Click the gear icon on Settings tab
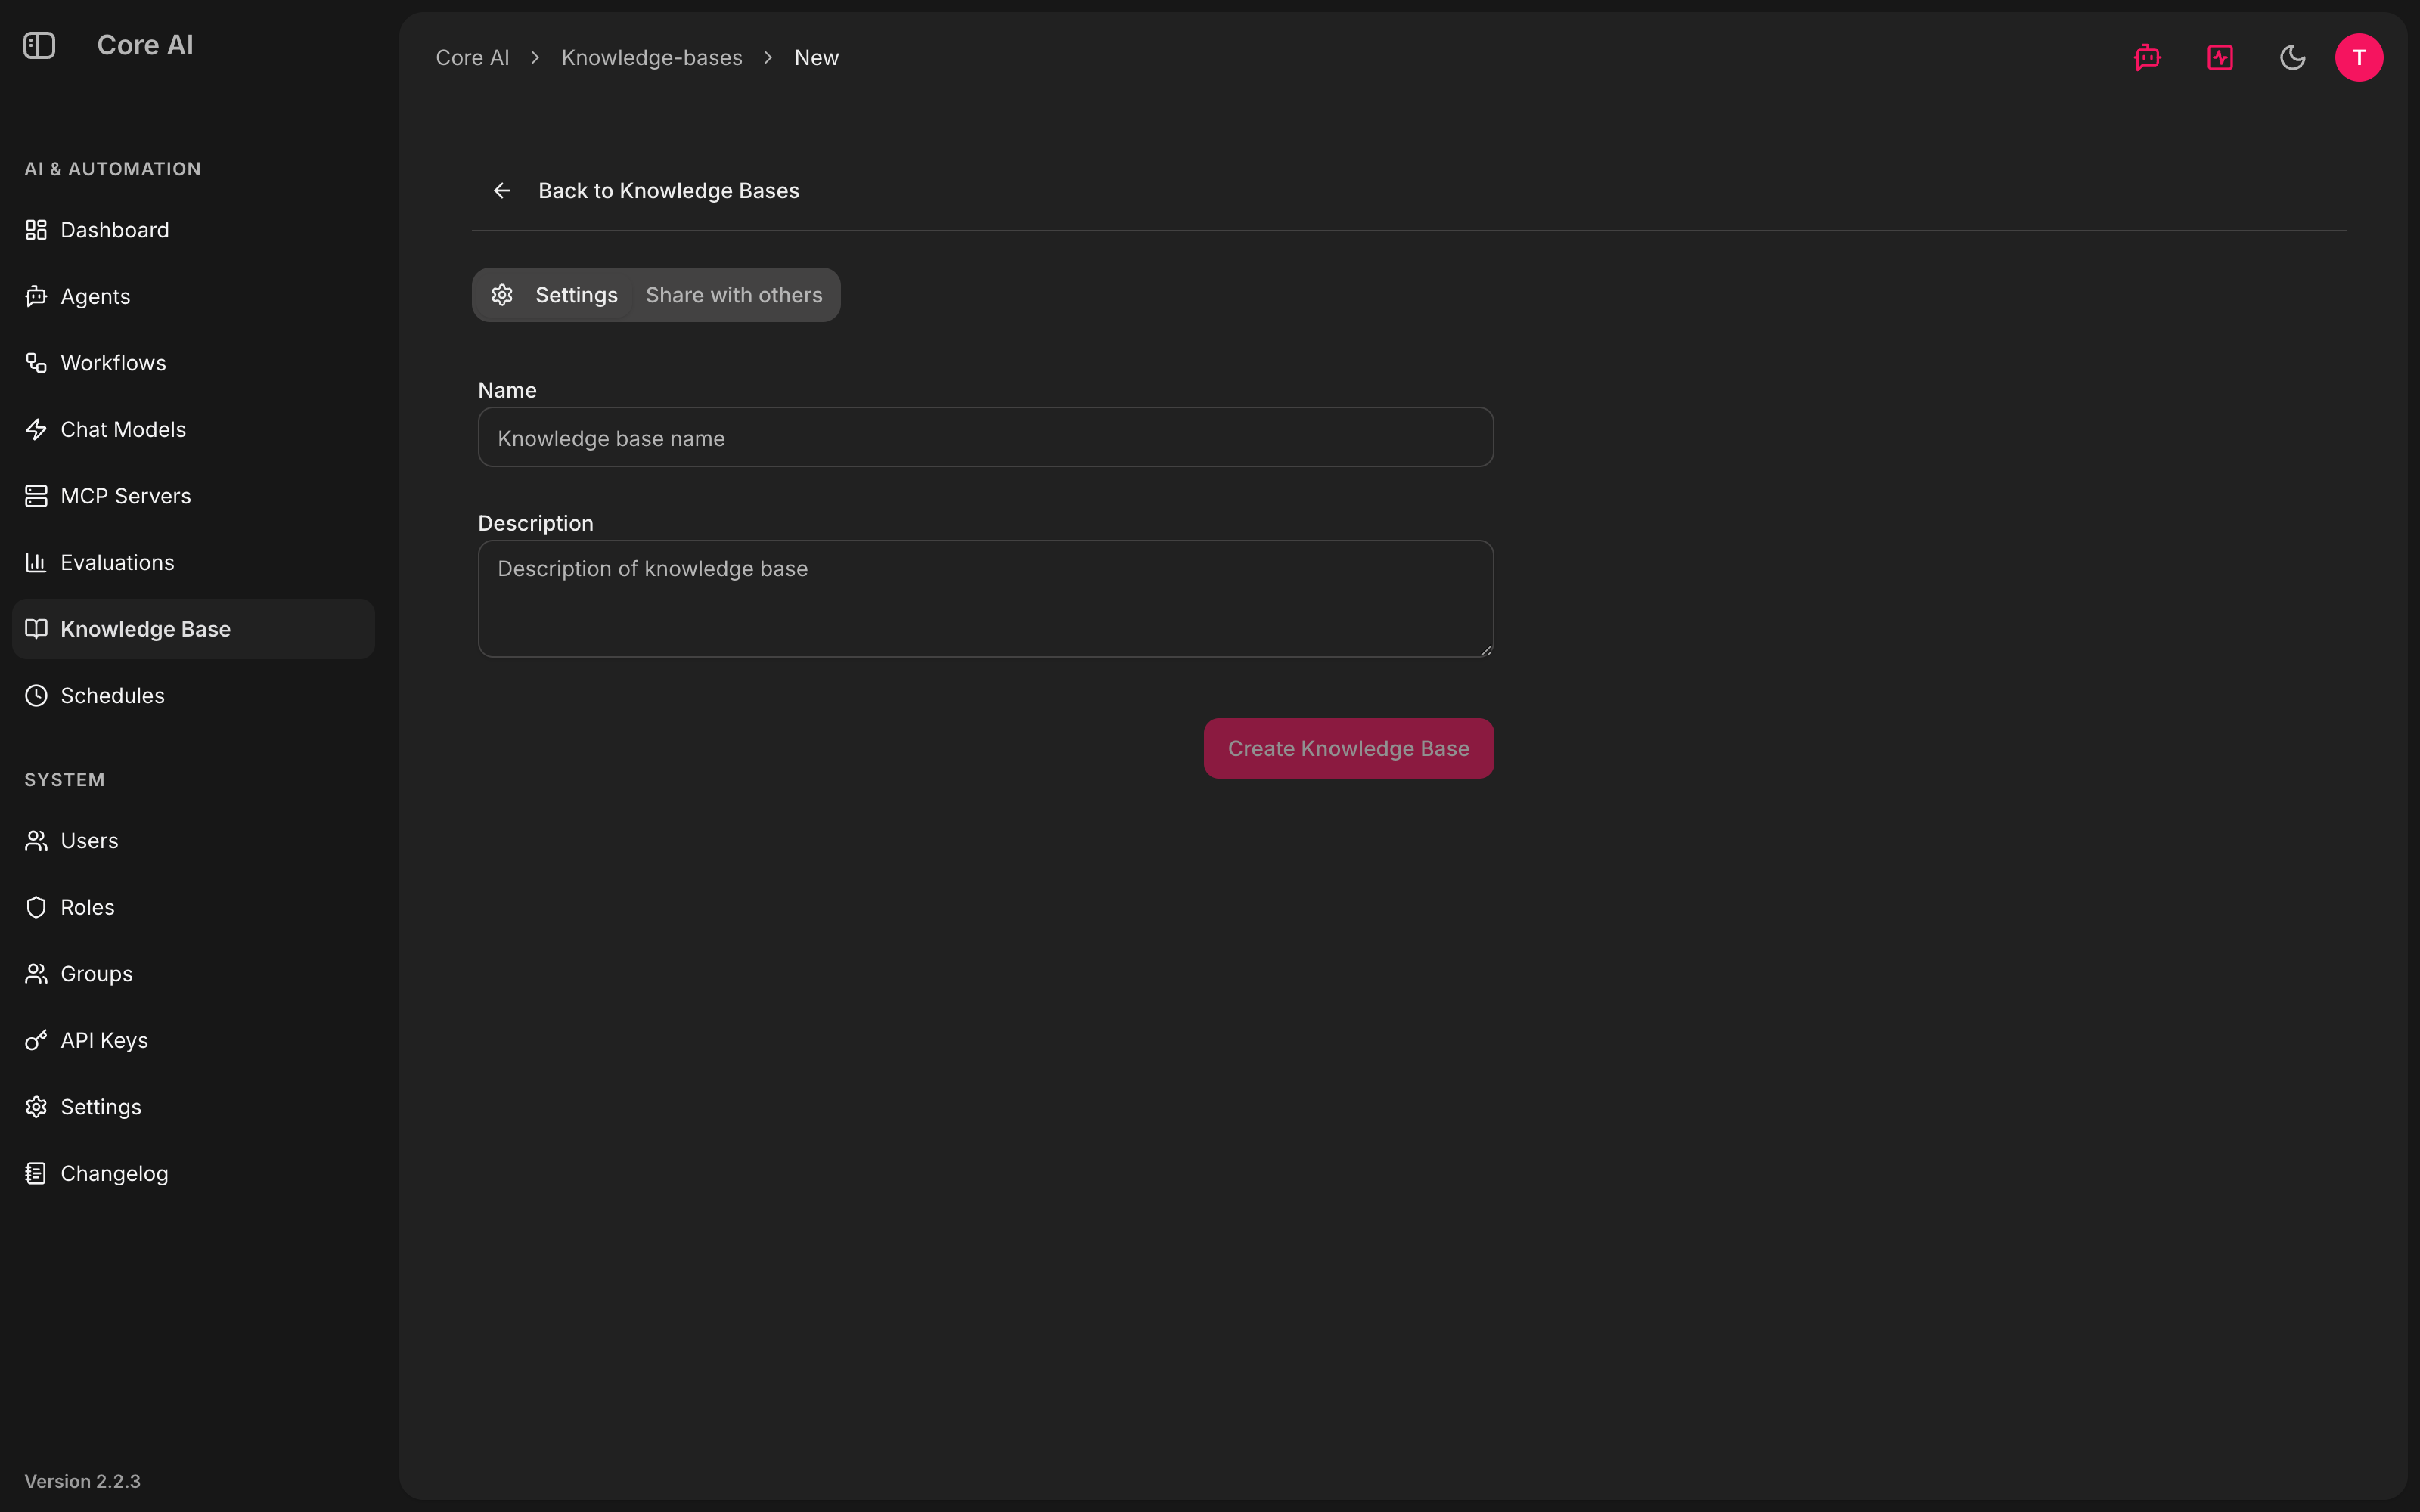Screen dimensions: 2420x1512 point(502,295)
